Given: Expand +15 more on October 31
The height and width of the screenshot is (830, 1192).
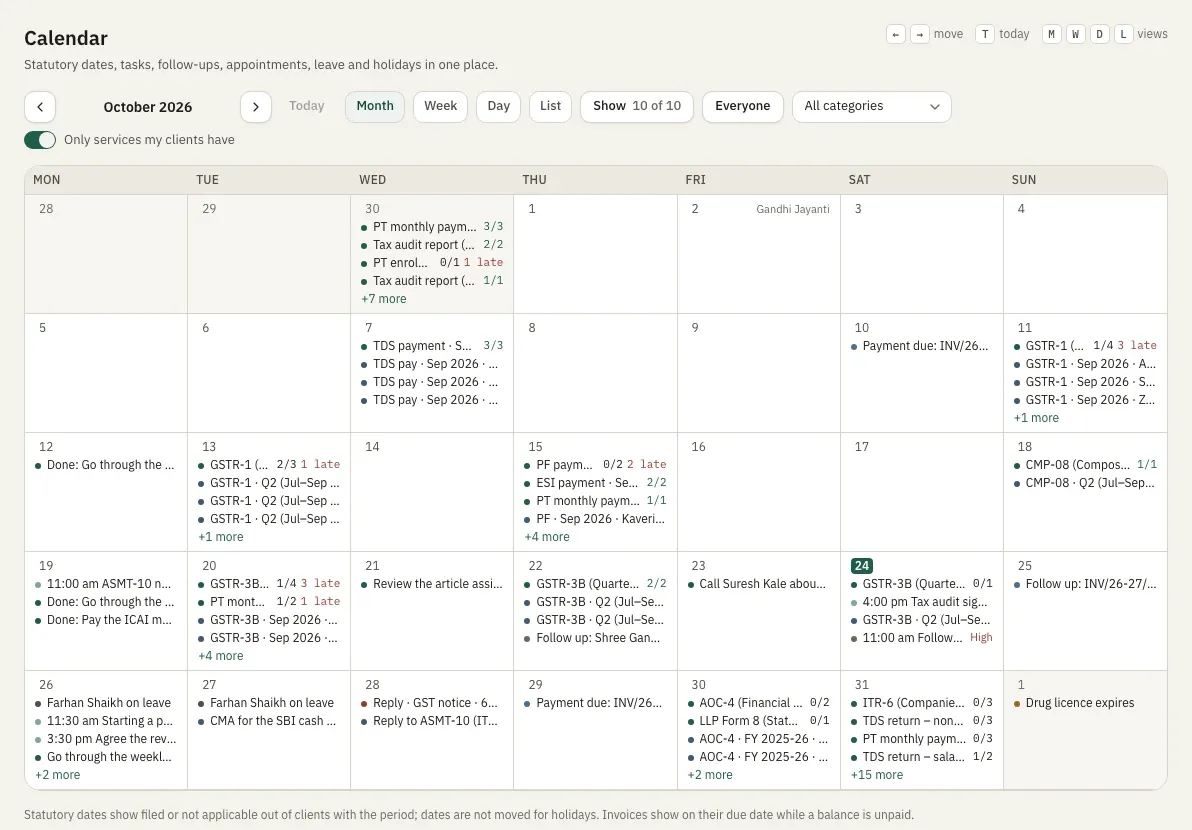Looking at the screenshot, I should (x=877, y=775).
